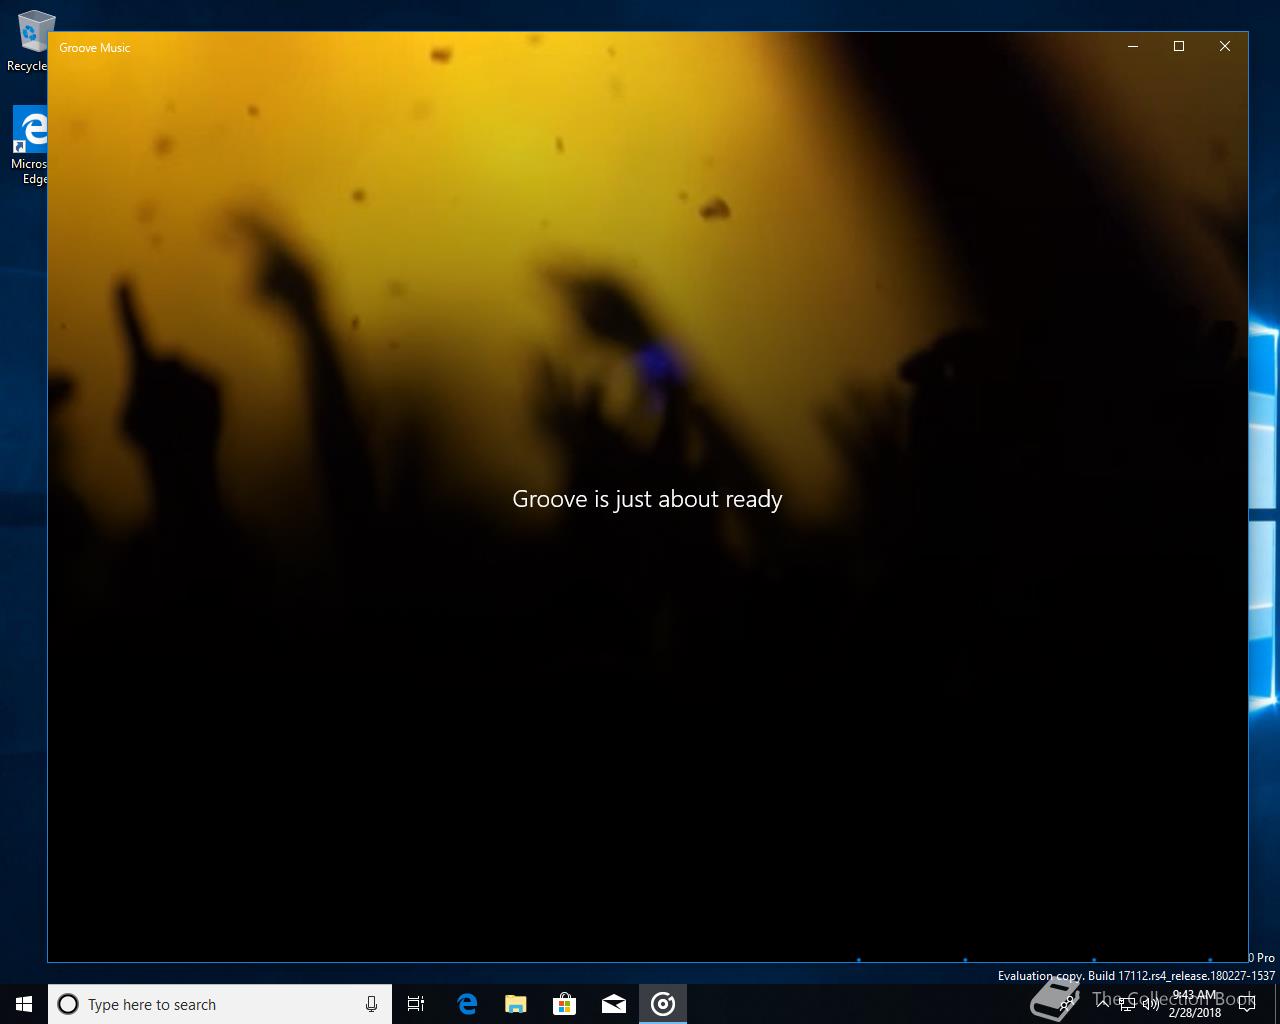Image resolution: width=1280 pixels, height=1024 pixels.
Task: Open the People icon in system tray
Action: tap(1068, 1004)
